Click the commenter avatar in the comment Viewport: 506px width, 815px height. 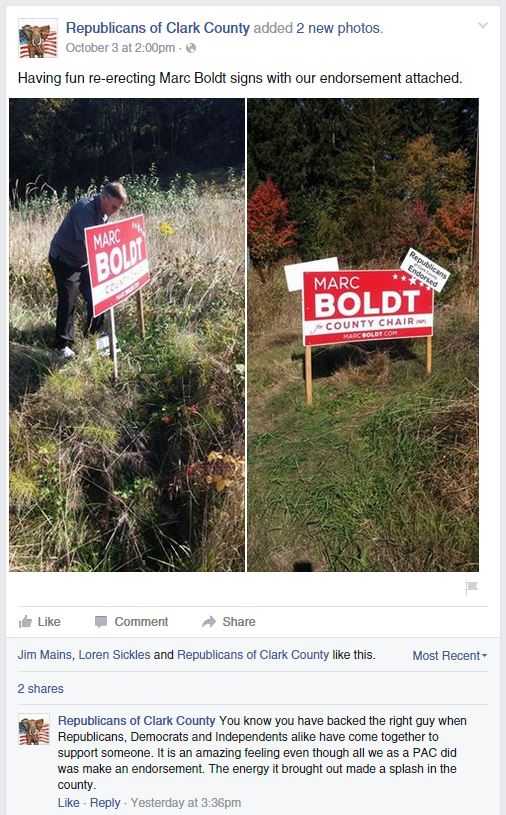[x=34, y=729]
